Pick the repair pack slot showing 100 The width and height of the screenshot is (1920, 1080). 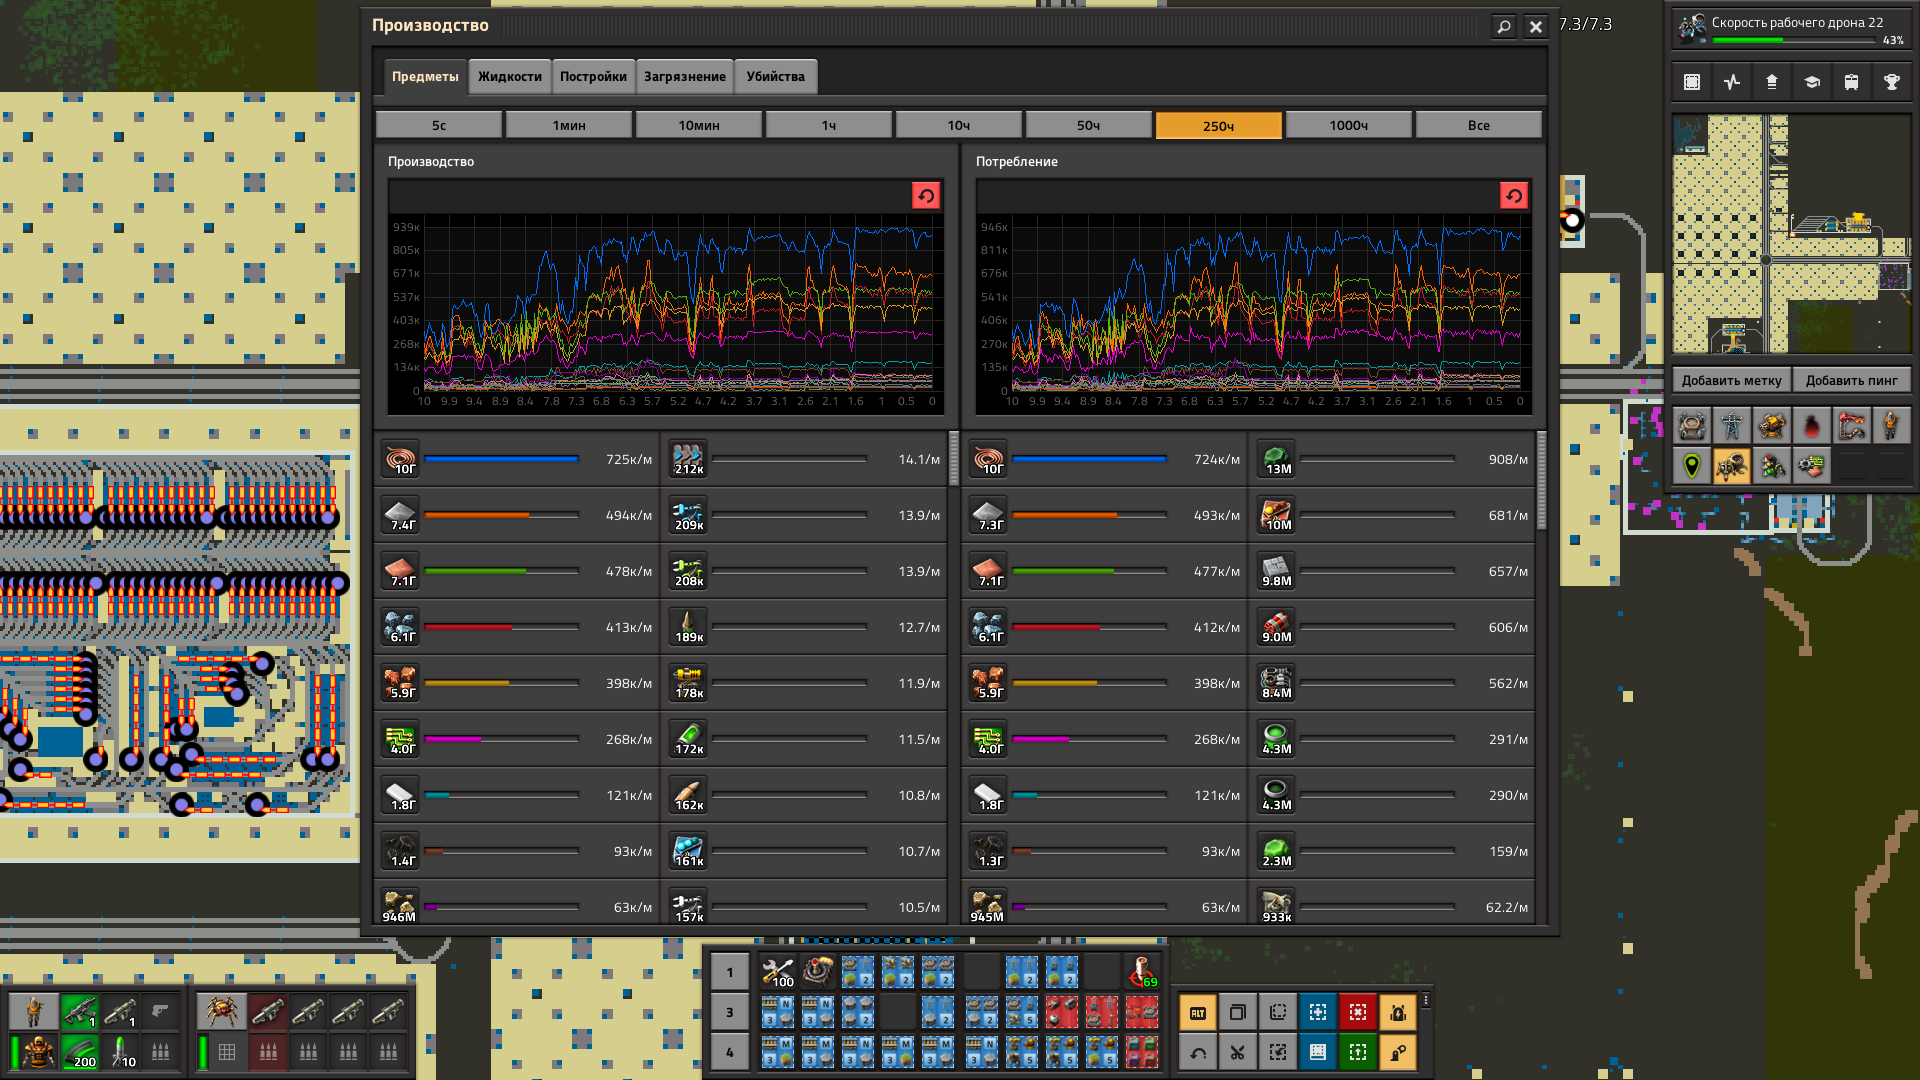click(x=778, y=972)
